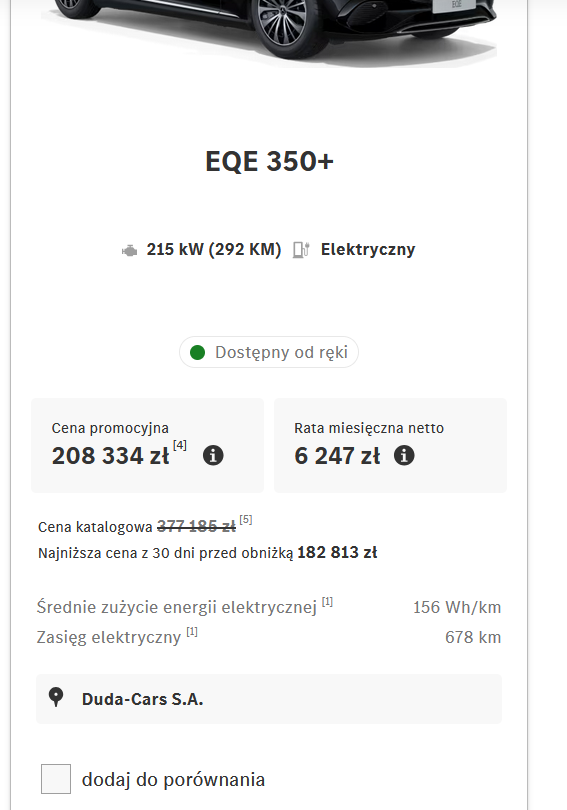Open the EQE 350+ model title

(269, 161)
